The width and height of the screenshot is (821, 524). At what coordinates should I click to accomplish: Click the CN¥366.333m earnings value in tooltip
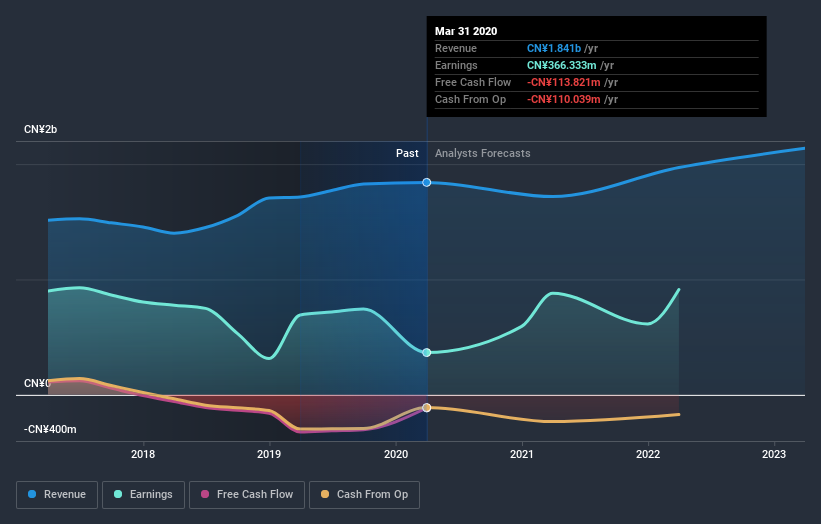[561, 65]
